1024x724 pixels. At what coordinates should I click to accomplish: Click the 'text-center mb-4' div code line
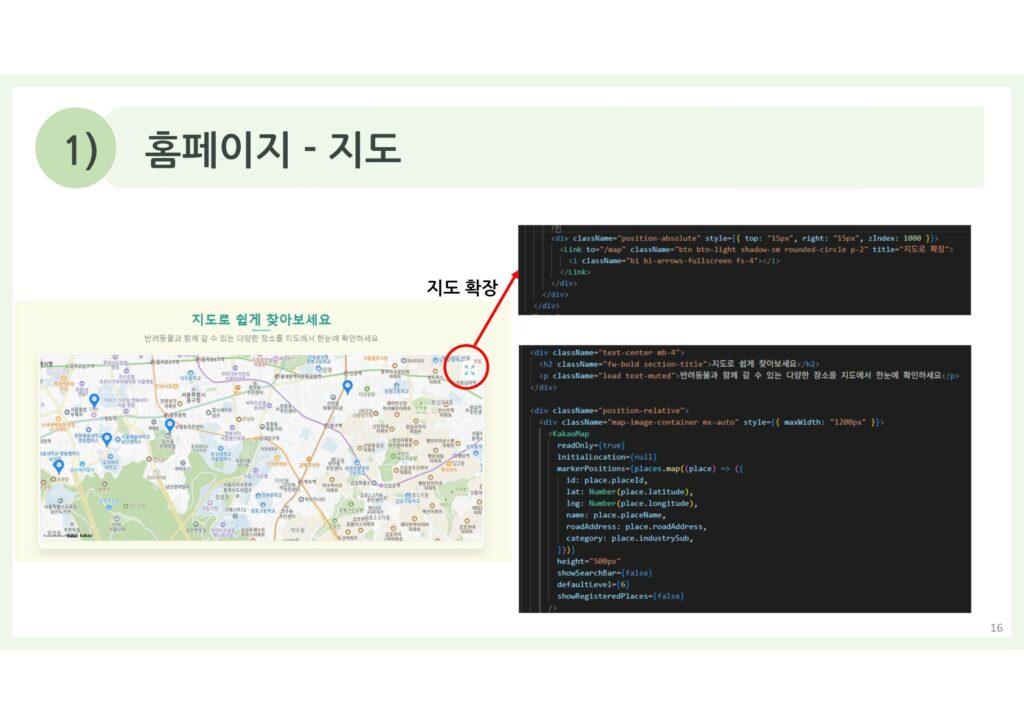pyautogui.click(x=607, y=353)
